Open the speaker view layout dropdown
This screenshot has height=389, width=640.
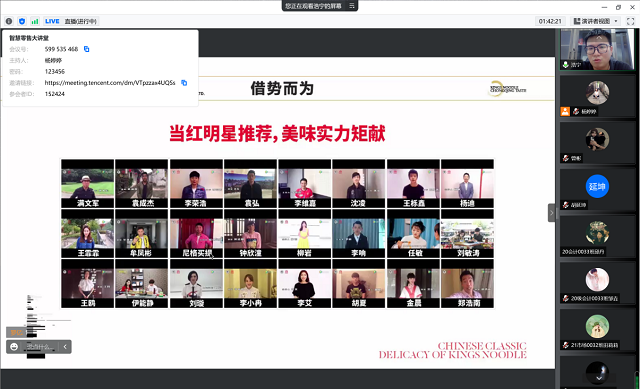pyautogui.click(x=596, y=21)
